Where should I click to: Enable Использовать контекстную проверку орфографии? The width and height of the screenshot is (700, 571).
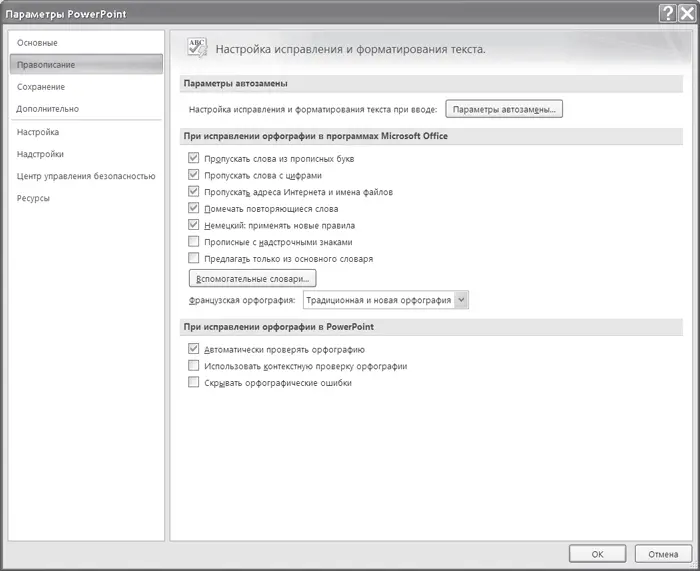(x=194, y=367)
